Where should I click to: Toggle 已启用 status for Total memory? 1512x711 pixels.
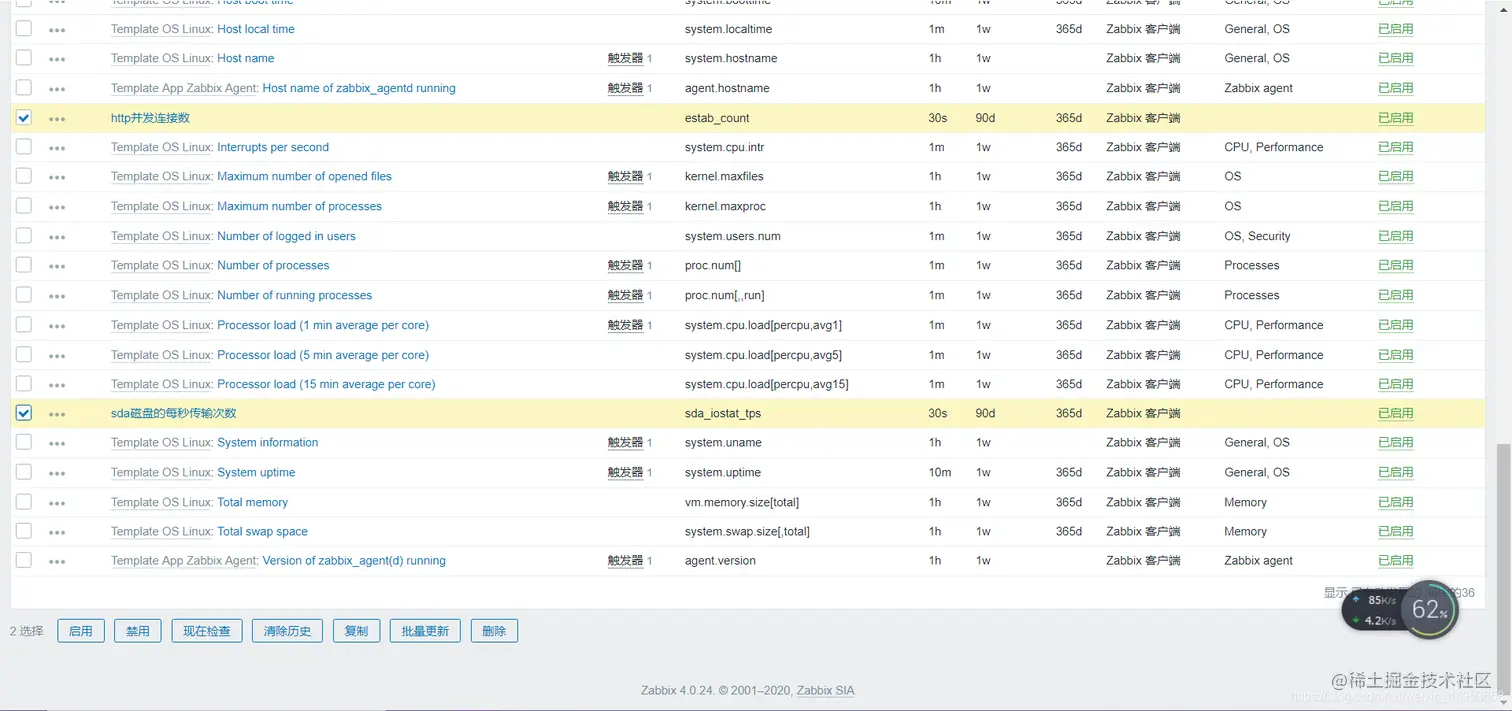1395,502
